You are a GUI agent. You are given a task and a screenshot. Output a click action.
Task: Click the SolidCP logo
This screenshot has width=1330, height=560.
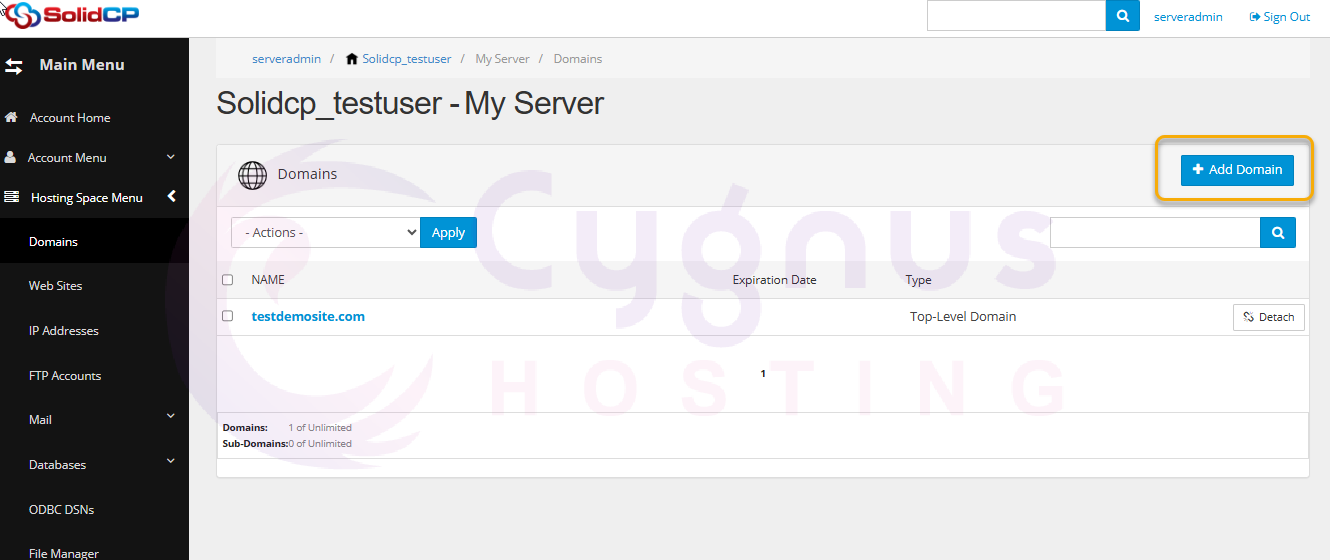[x=72, y=16]
